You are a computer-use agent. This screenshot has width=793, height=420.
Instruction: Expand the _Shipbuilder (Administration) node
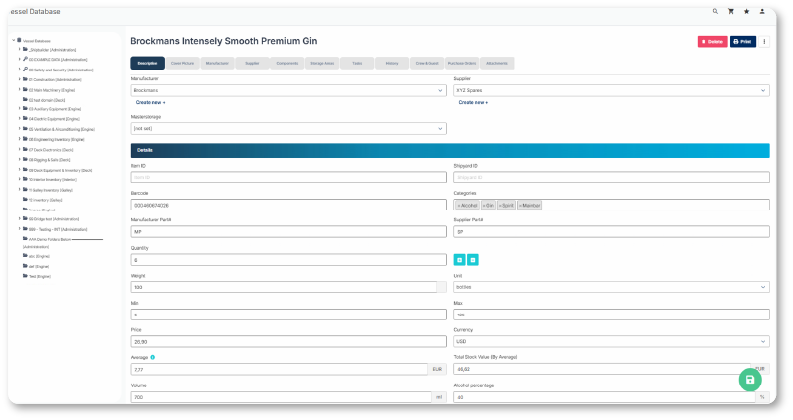[x=20, y=50]
